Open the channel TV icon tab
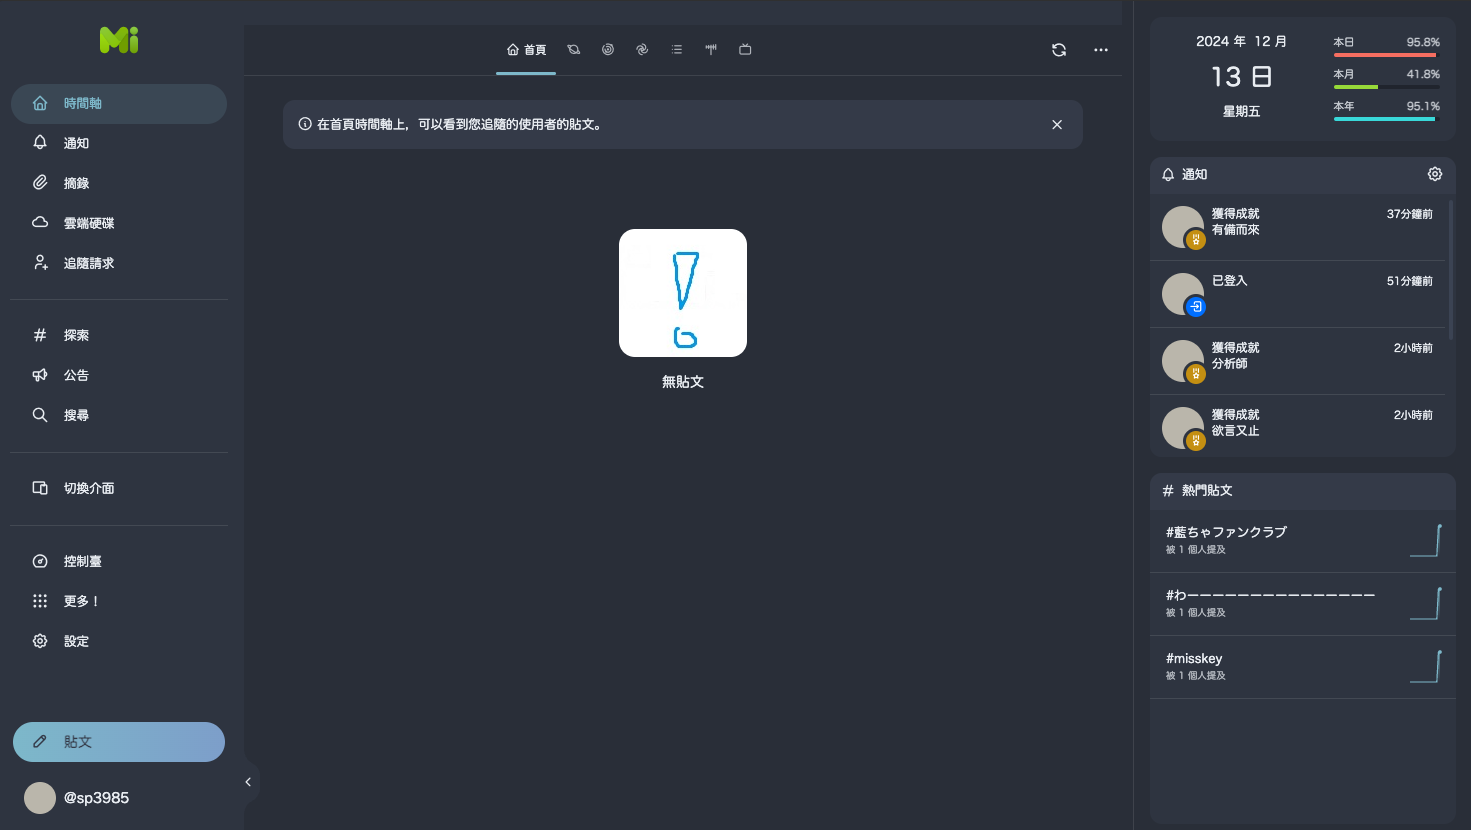This screenshot has width=1471, height=830. click(x=745, y=49)
